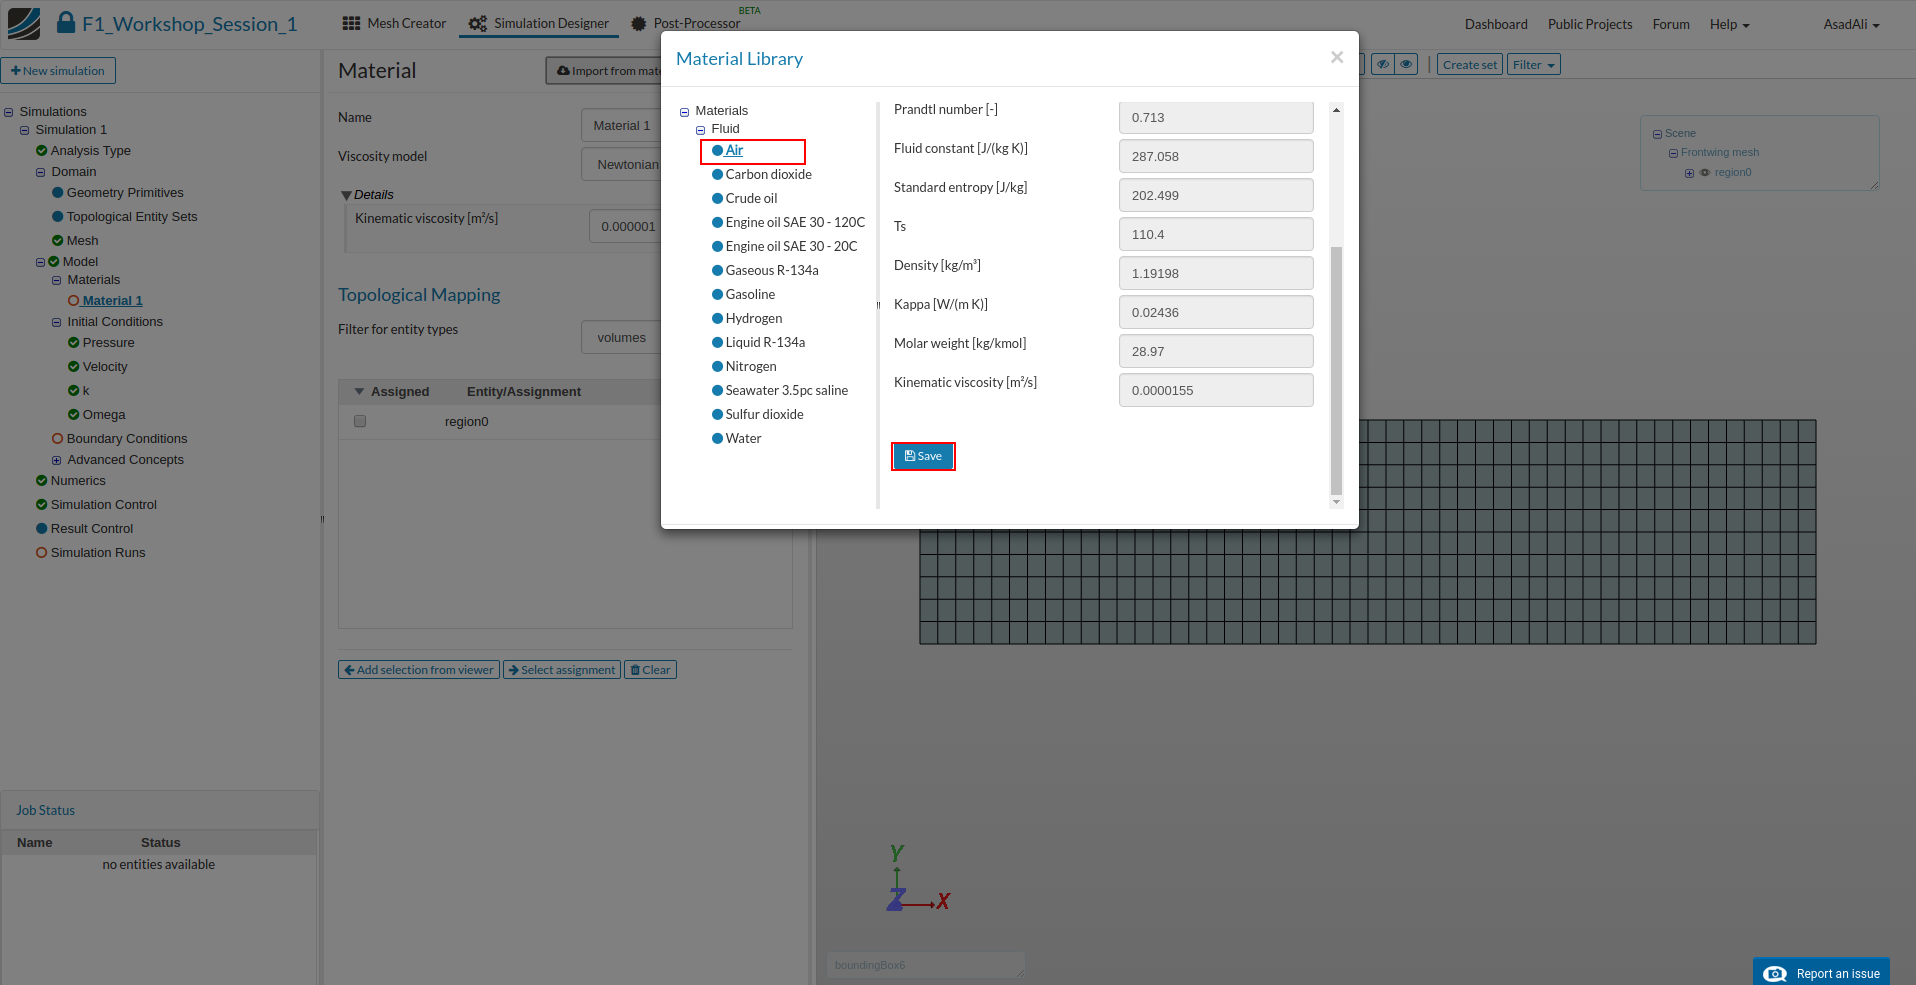
Task: Click Material 1 red circle icon
Action: [73, 301]
